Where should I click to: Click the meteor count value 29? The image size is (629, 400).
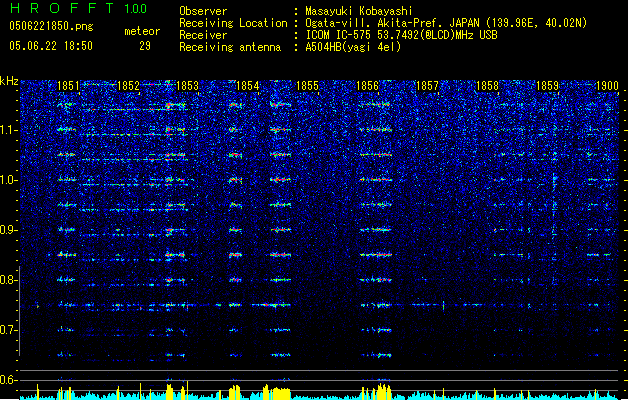(x=145, y=46)
